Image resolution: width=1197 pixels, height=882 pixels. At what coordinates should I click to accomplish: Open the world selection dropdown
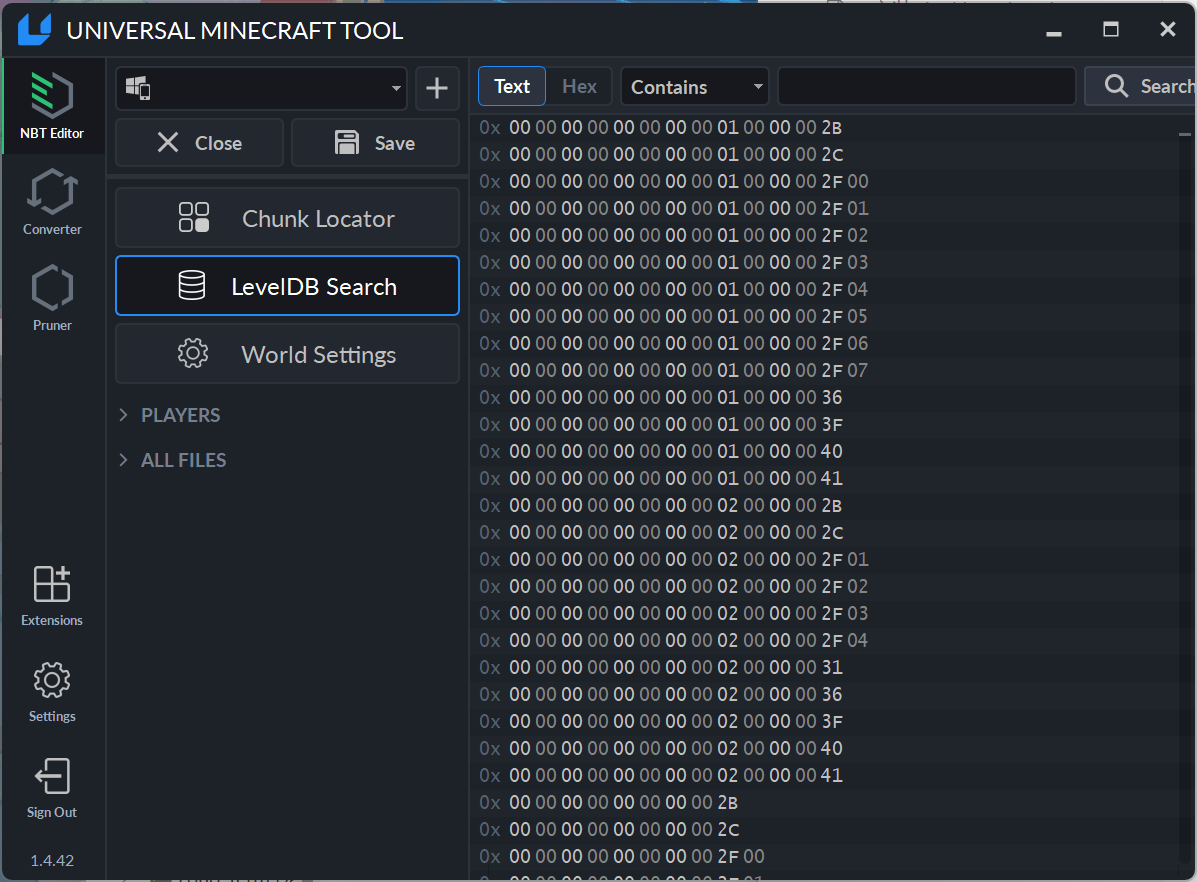(x=261, y=88)
